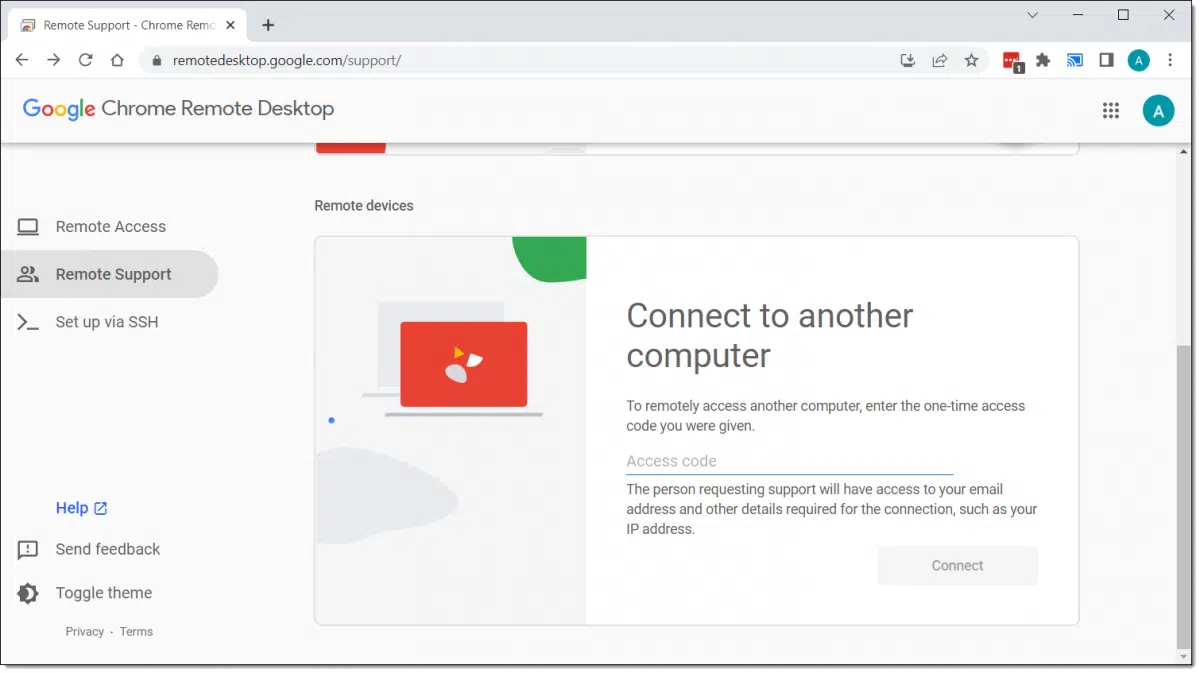1200x673 pixels.
Task: Open the tab search chevron
Action: point(1033,15)
